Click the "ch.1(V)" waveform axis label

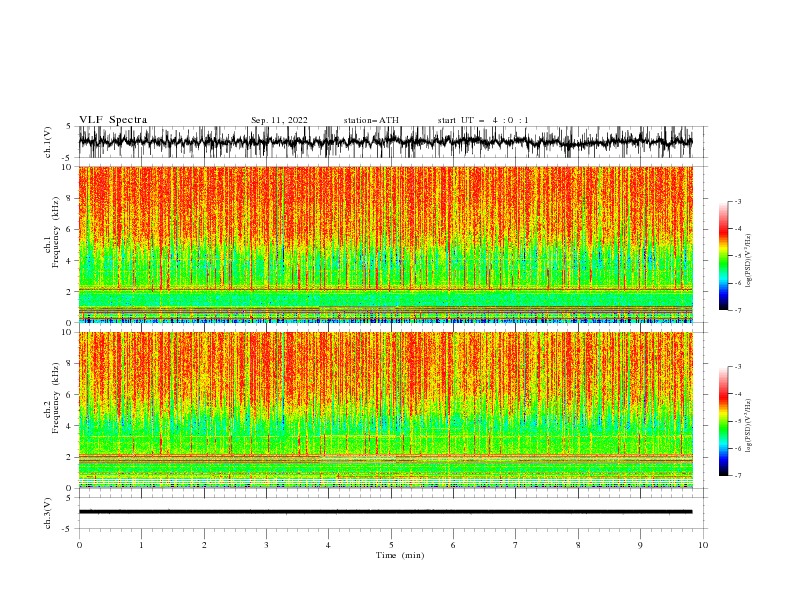click(48, 142)
